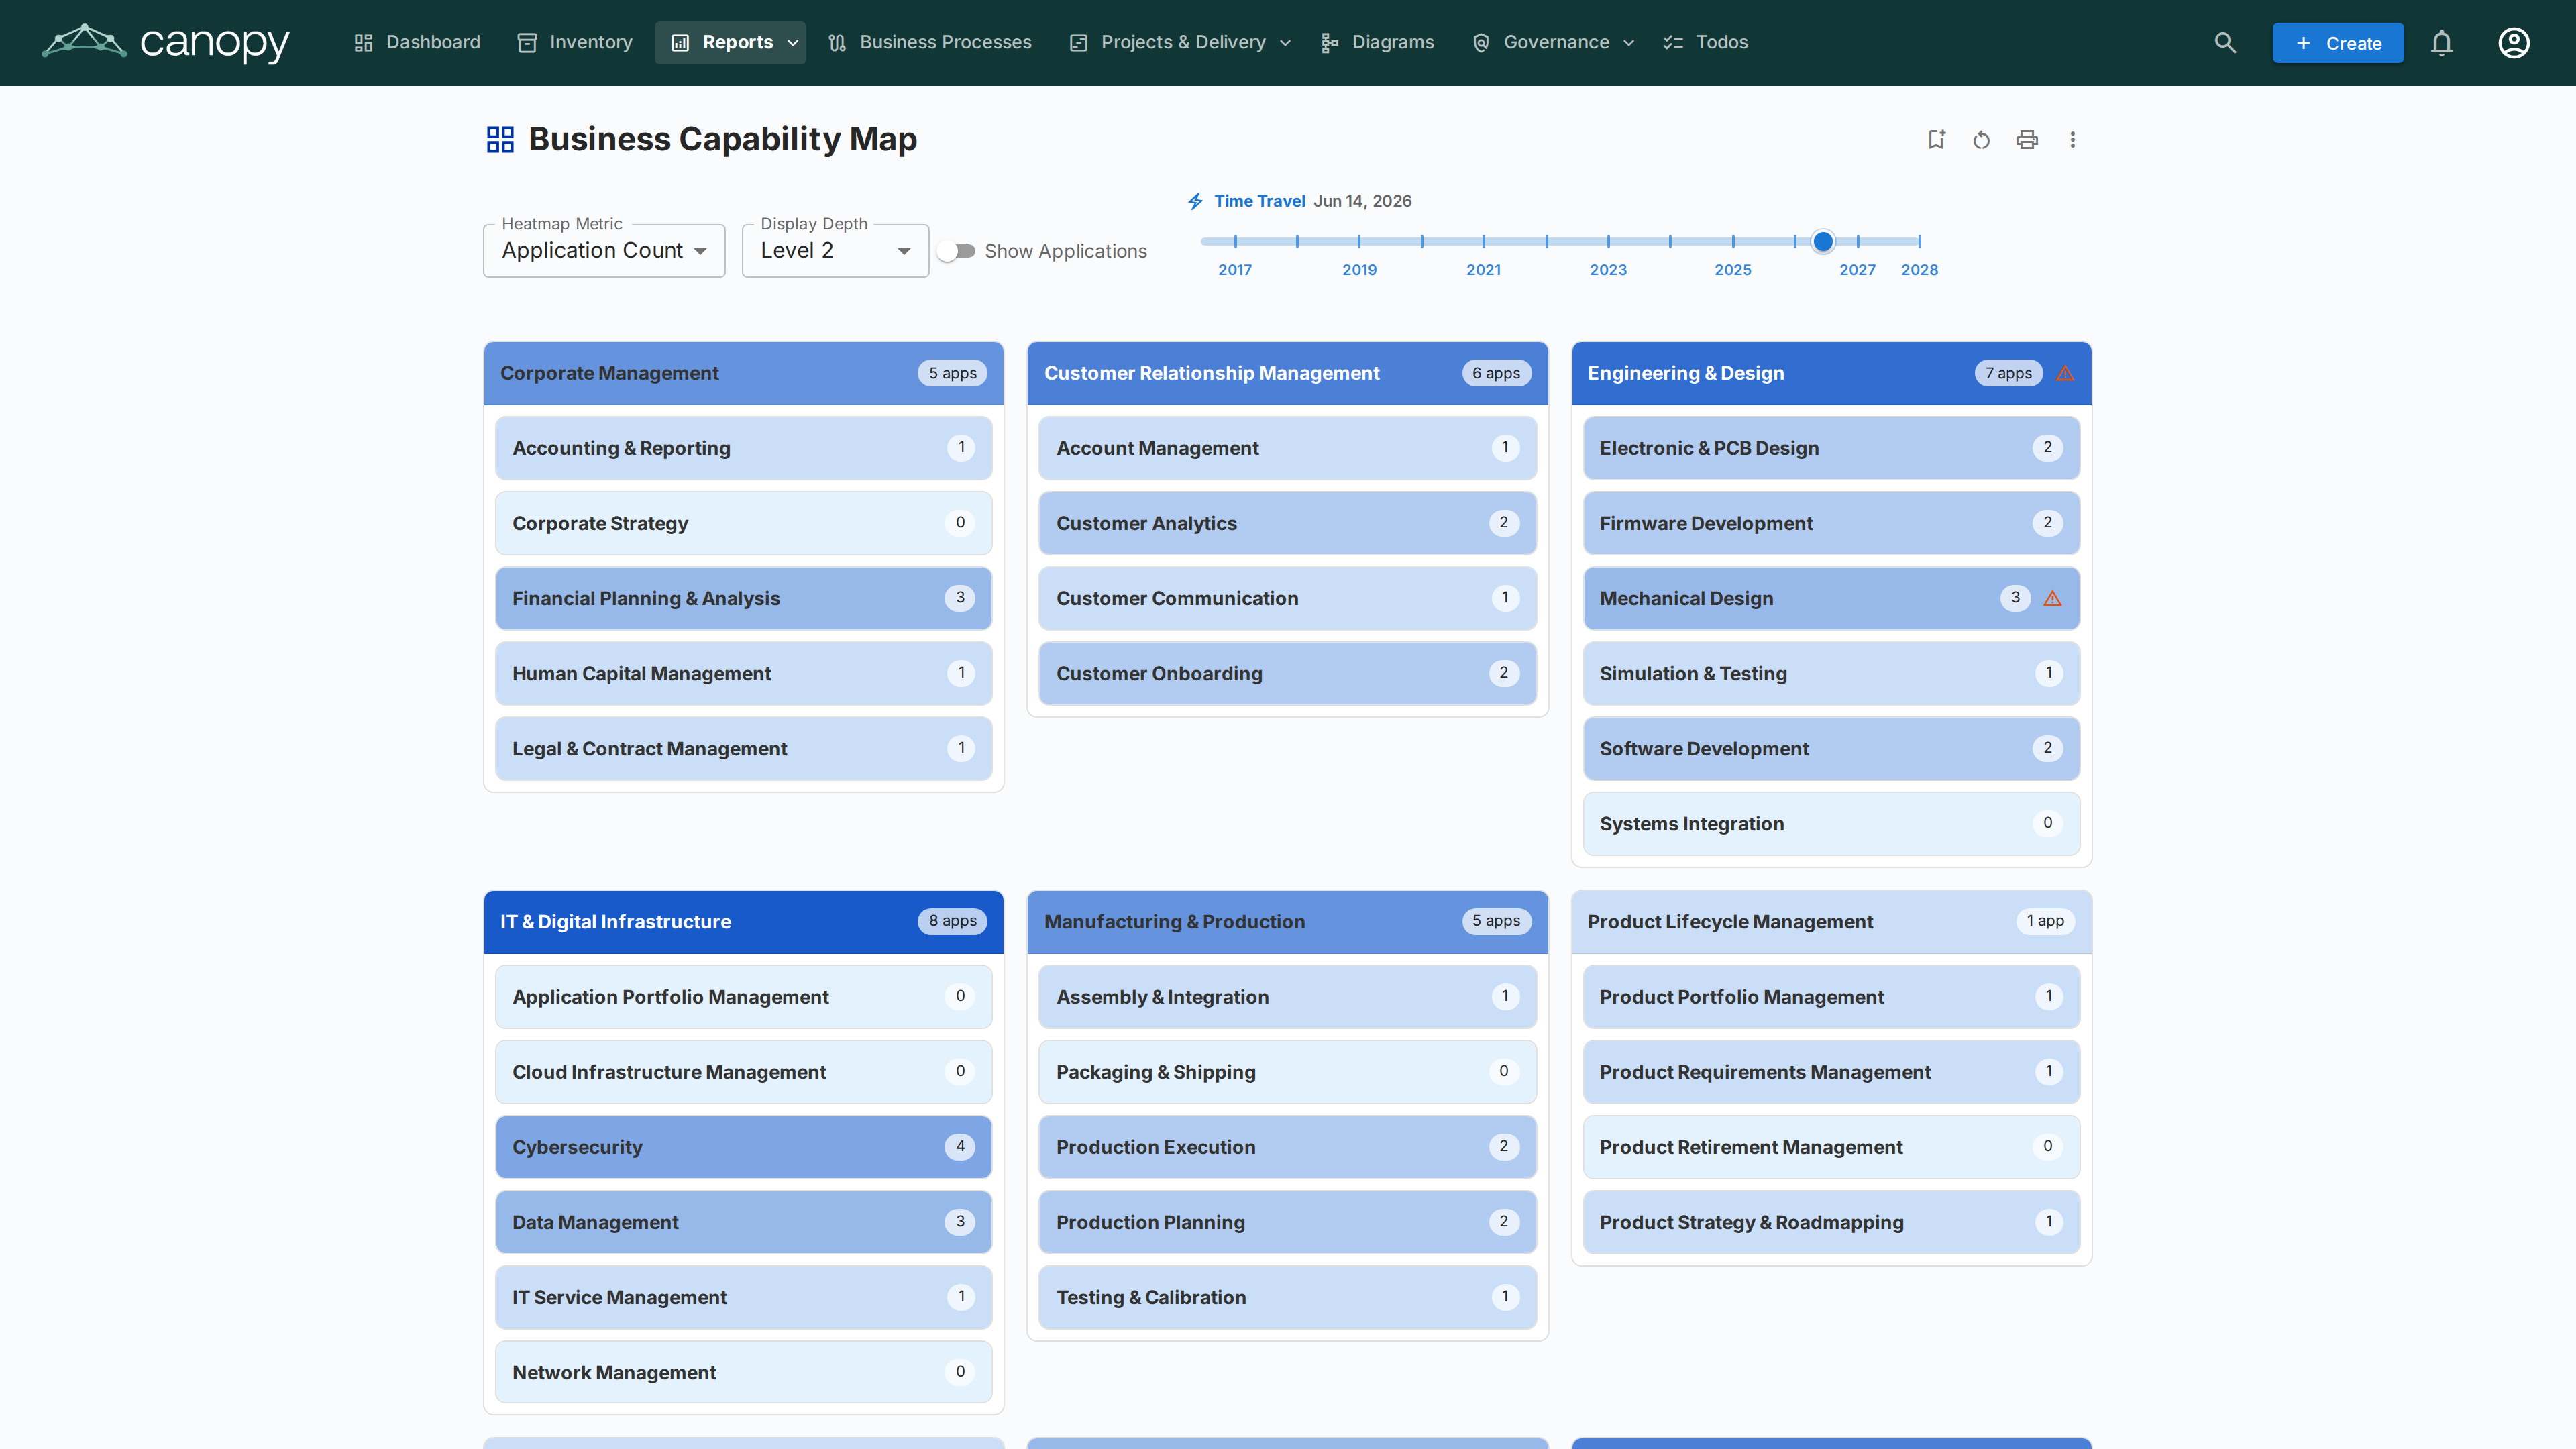Click the Business Capability Map grid icon
This screenshot has height=1449, width=2576.
coord(500,139)
